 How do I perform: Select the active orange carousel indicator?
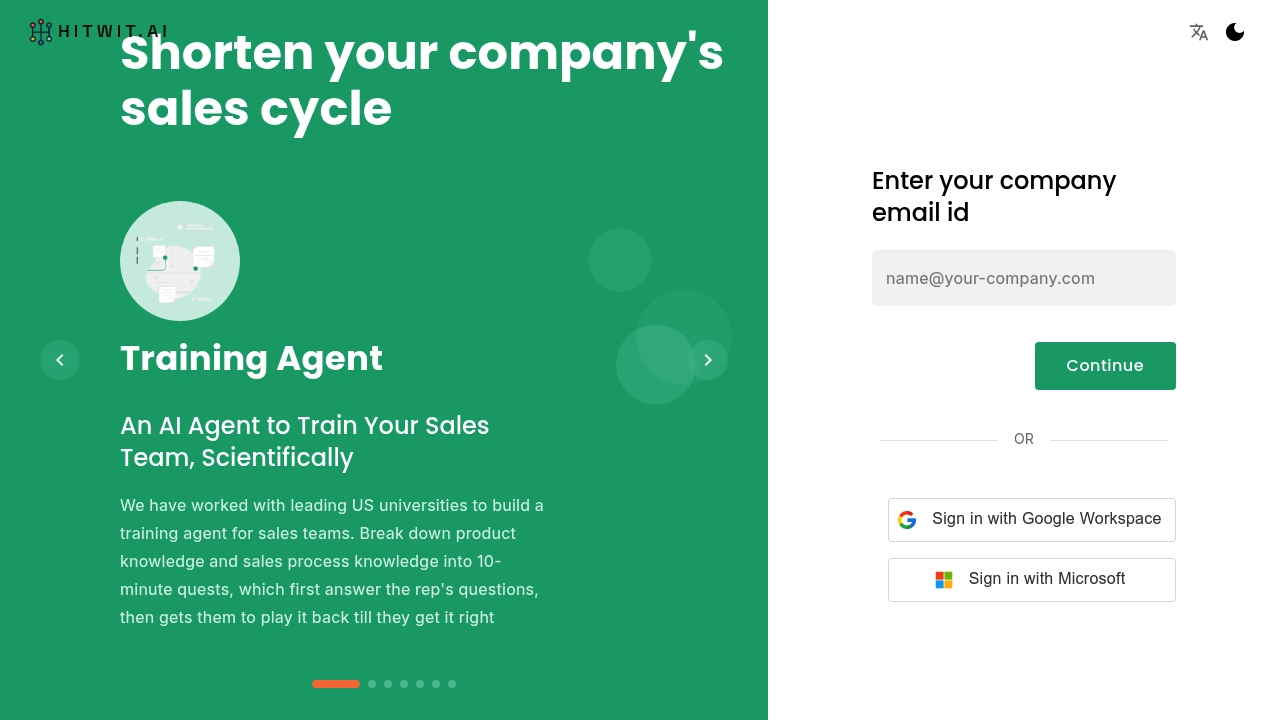point(336,684)
